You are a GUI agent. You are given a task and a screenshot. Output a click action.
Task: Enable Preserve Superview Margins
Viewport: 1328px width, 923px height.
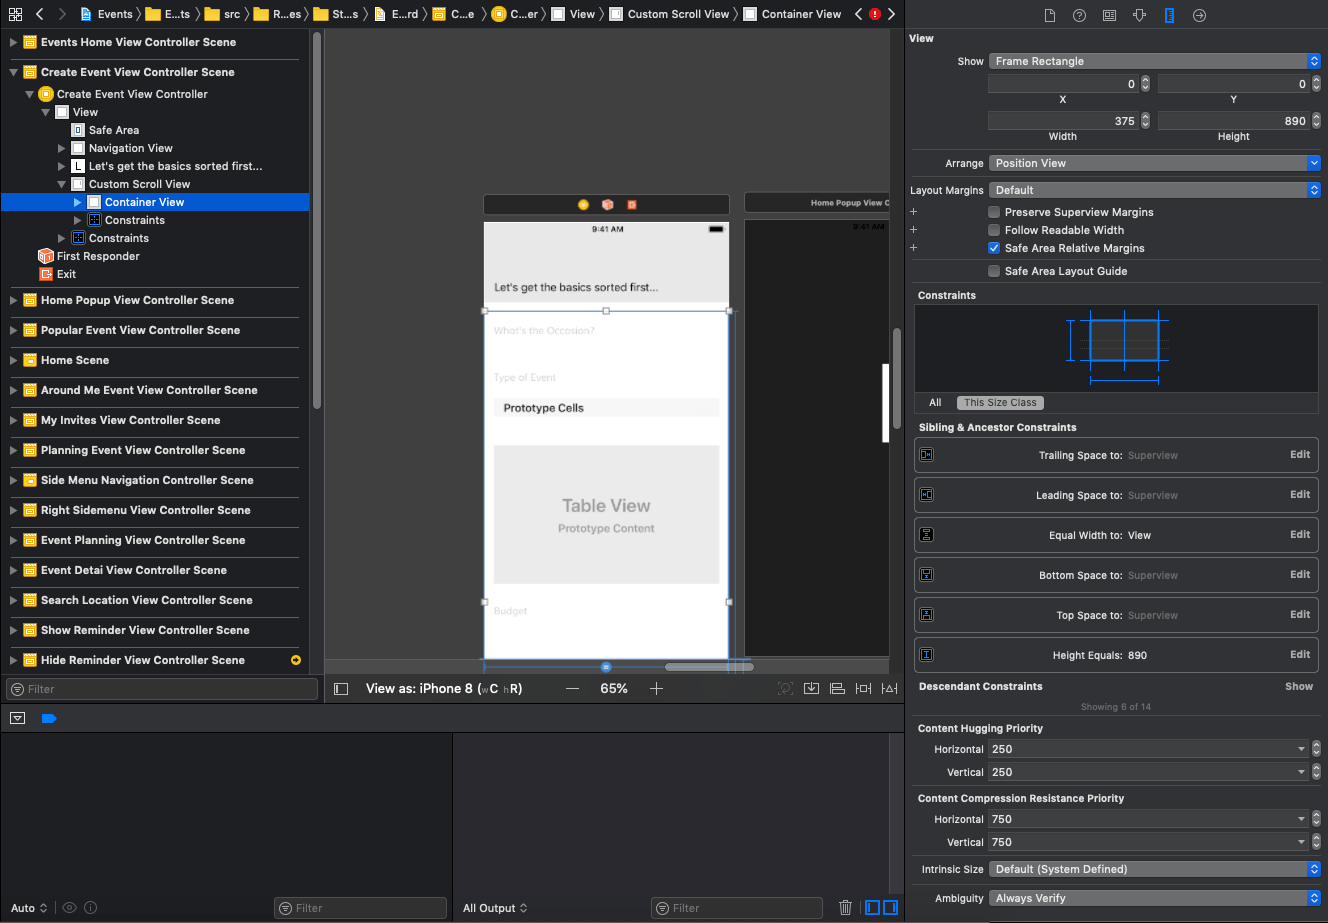993,211
